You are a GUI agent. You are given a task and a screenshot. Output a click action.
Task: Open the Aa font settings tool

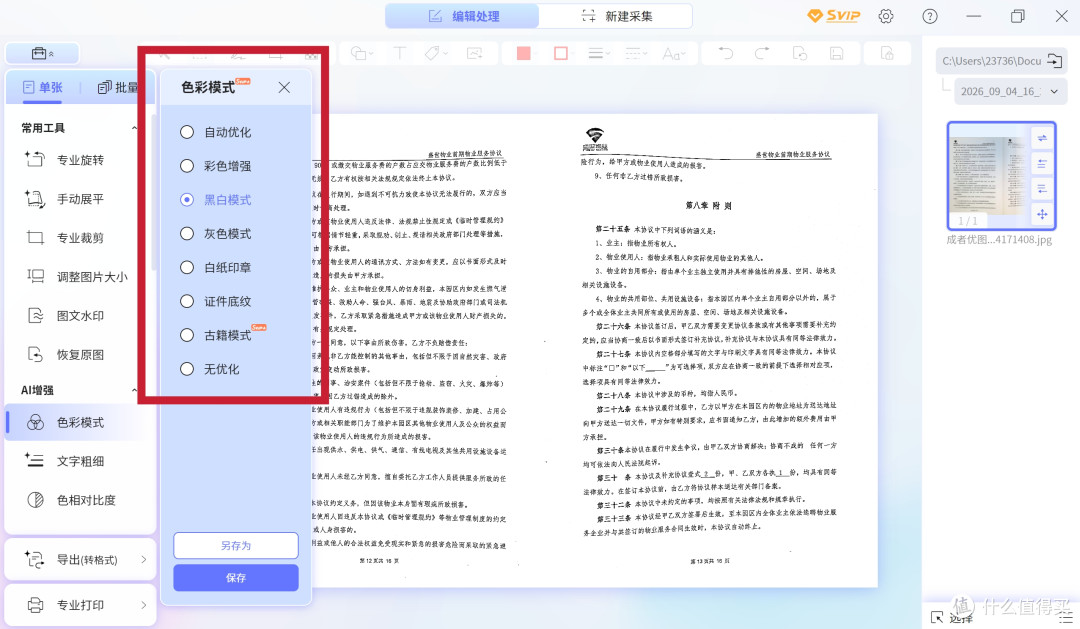(x=672, y=54)
